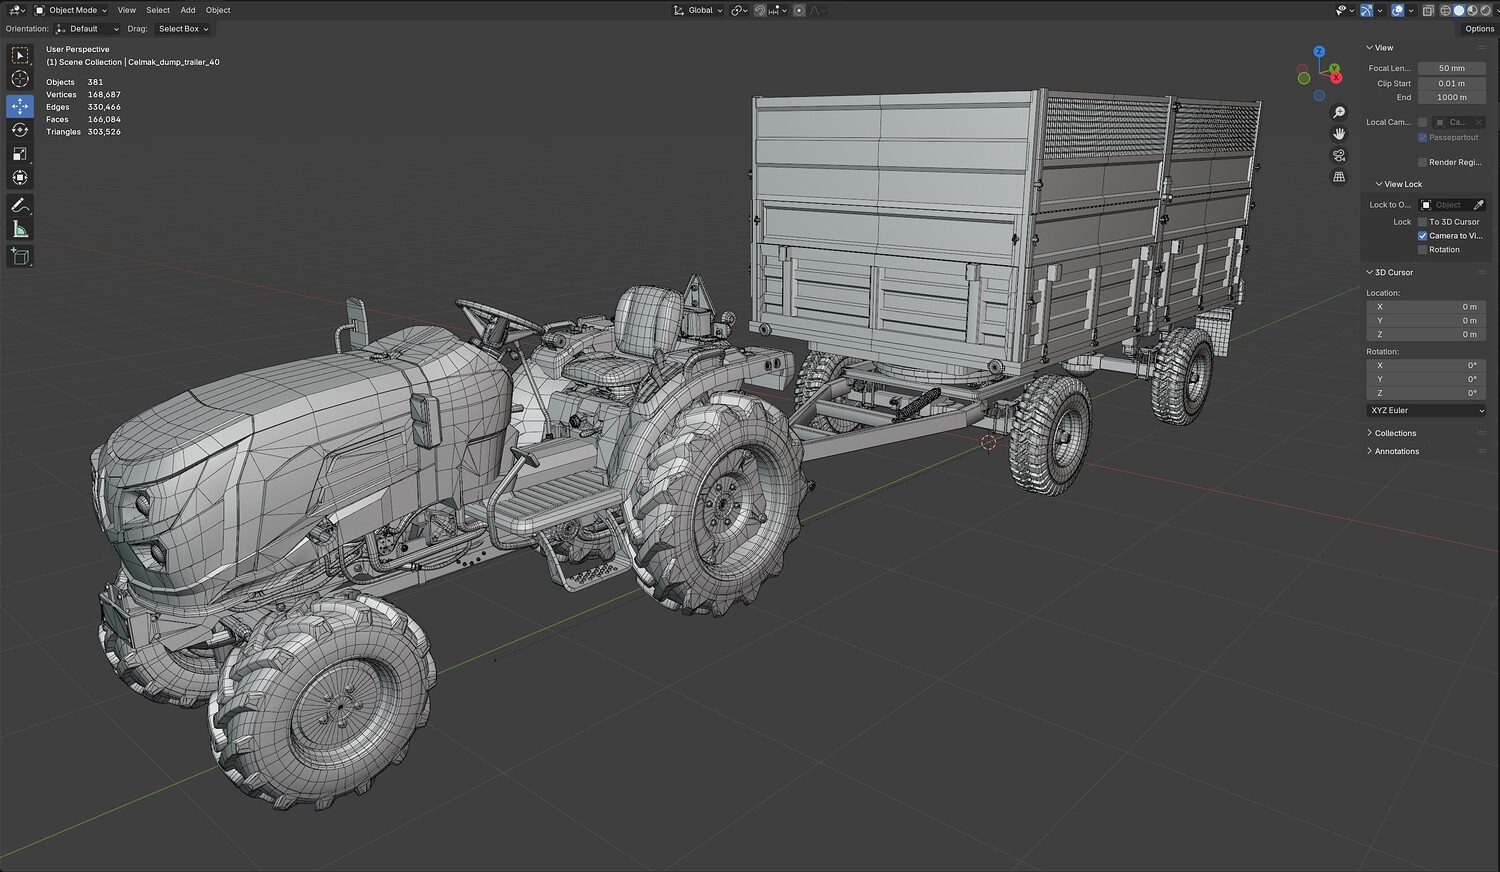Open the Add menu
The image size is (1500, 872).
coord(188,10)
